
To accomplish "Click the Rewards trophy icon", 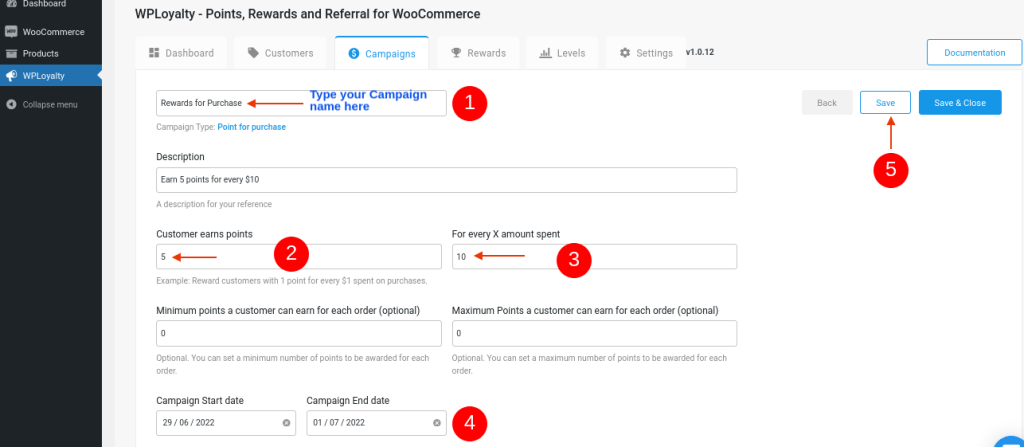I will click(456, 53).
